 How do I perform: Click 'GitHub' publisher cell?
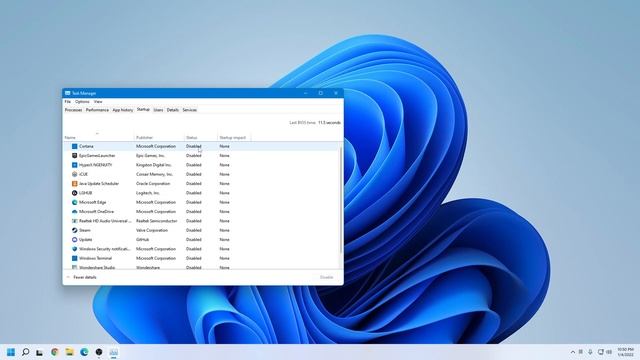point(142,240)
